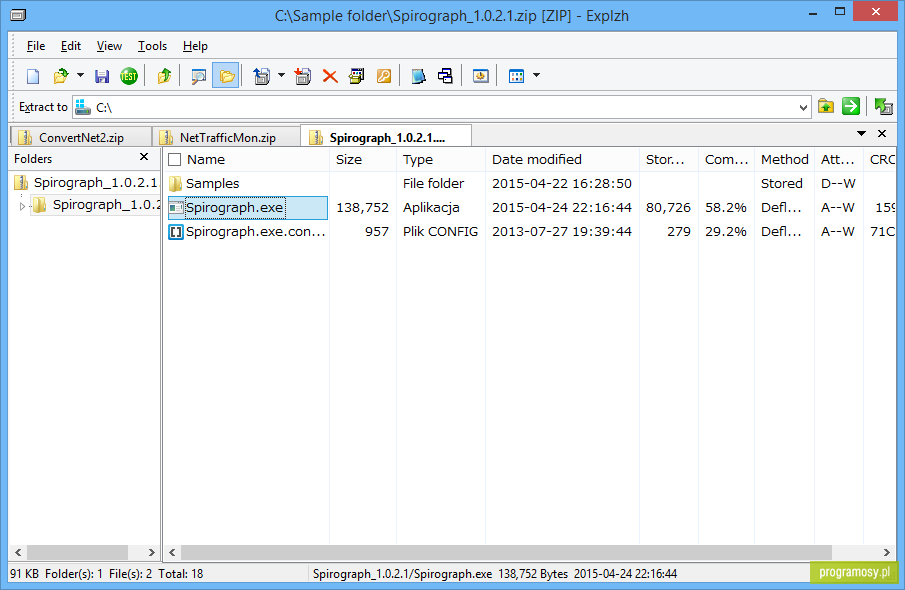The image size is (905, 590).
Task: Open the Tools menu
Action: click(x=152, y=46)
